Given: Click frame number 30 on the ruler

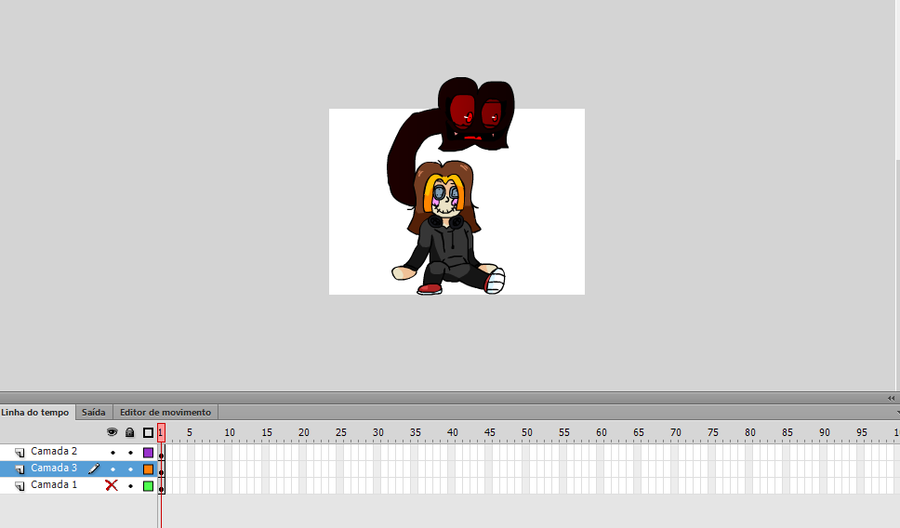Looking at the screenshot, I should [378, 433].
